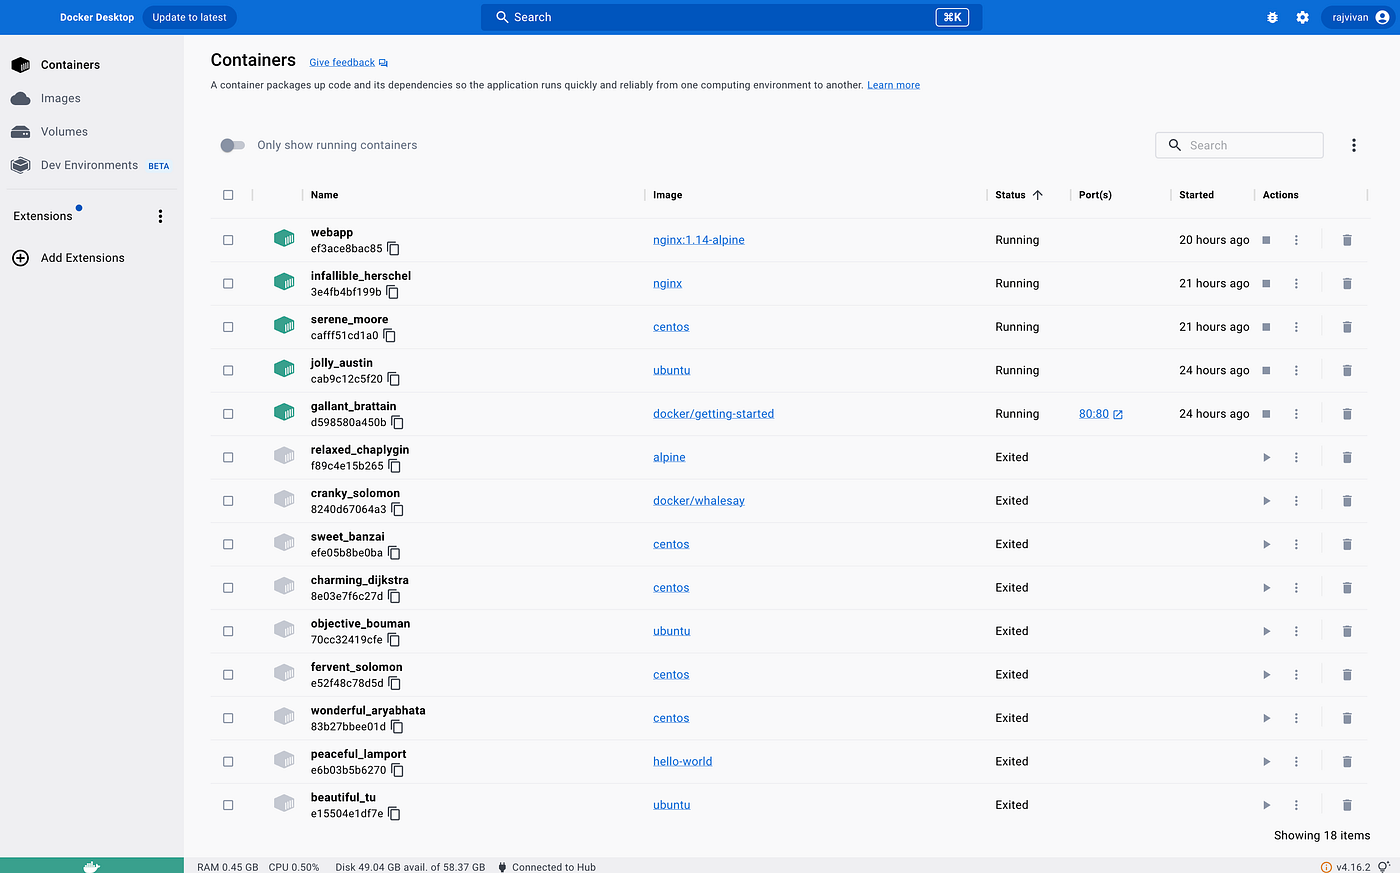Image resolution: width=1400 pixels, height=873 pixels.
Task: Click the Add Extensions label
Action: [x=83, y=258]
